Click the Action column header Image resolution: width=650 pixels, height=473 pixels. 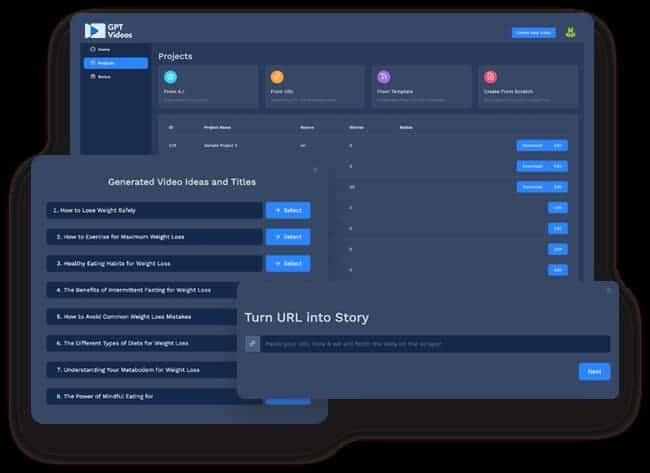point(406,128)
